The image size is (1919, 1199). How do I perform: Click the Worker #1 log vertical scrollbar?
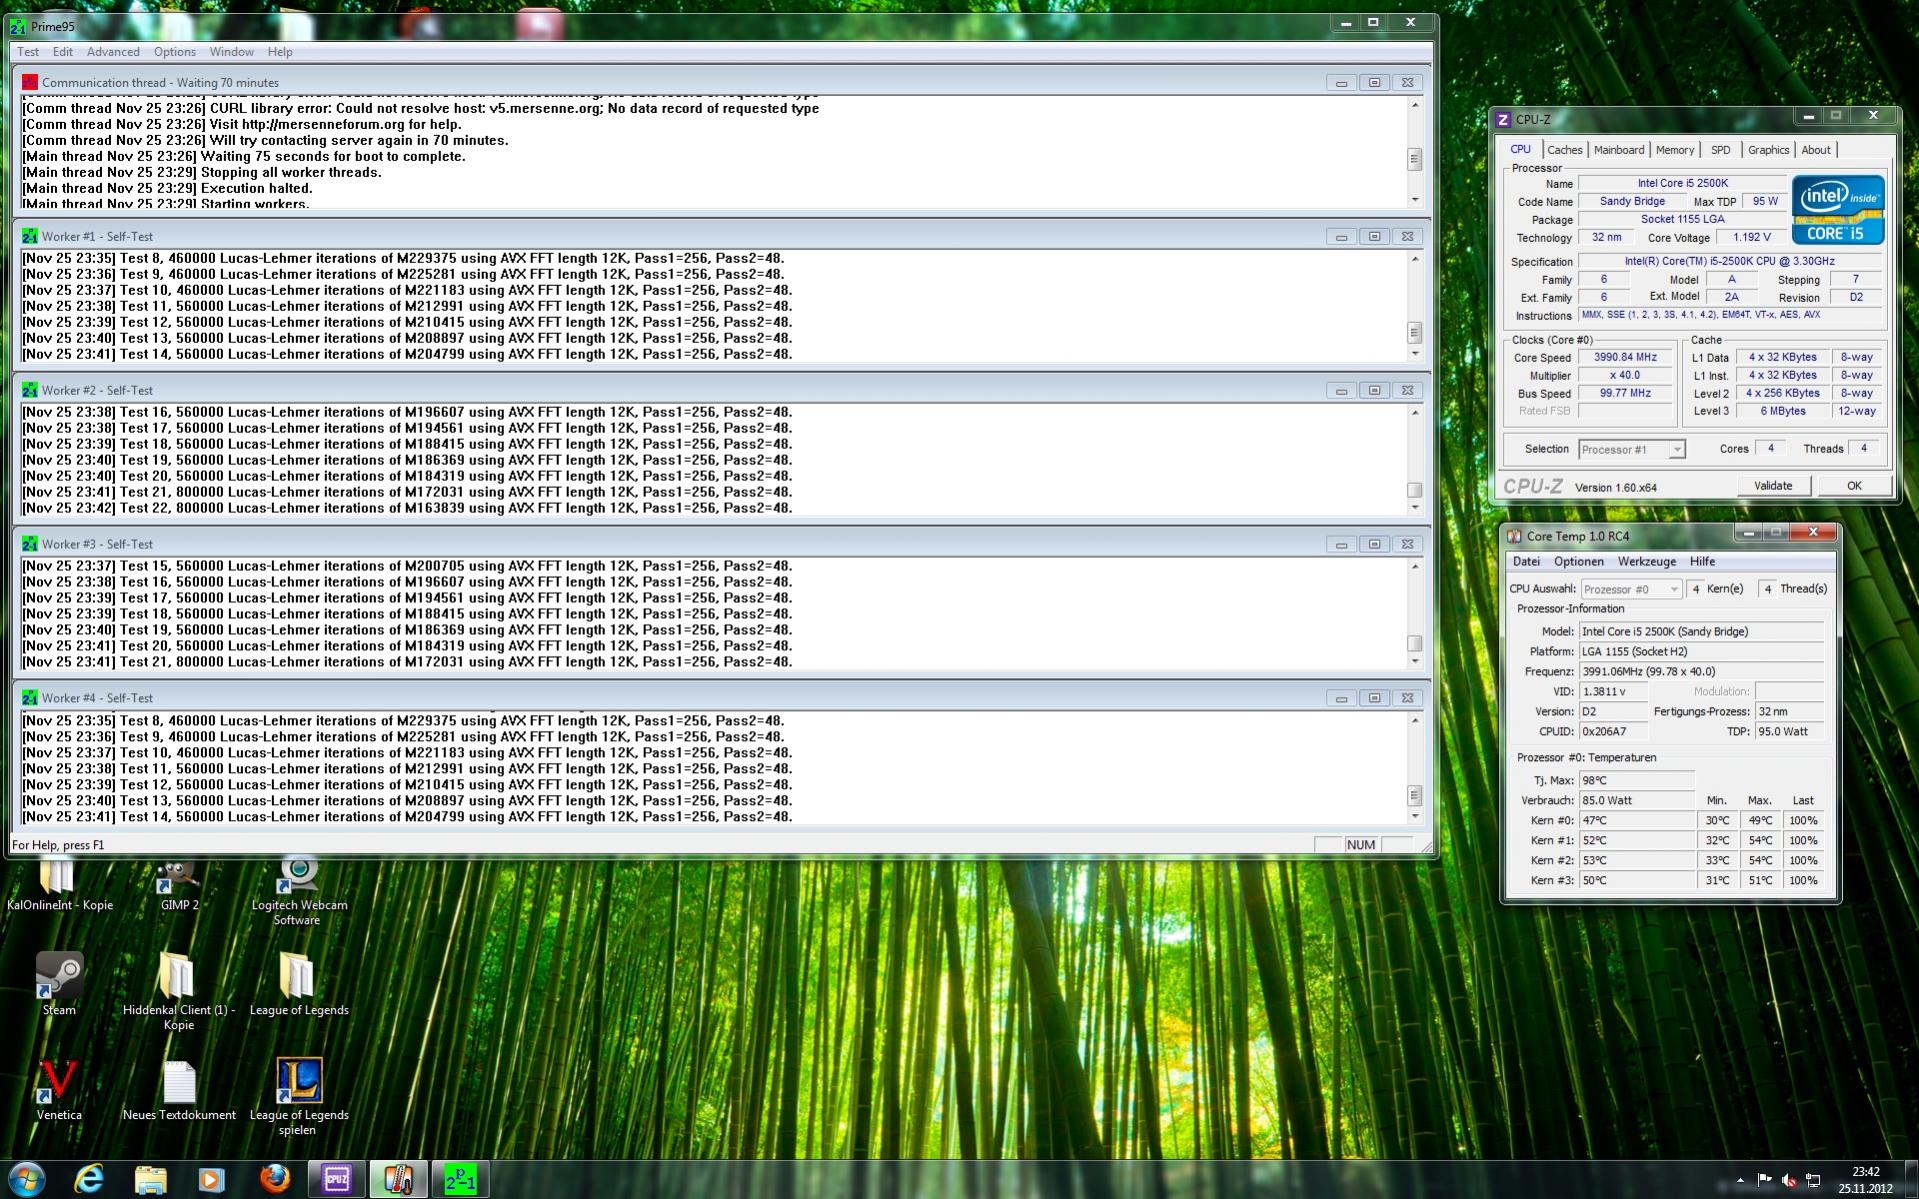click(1414, 306)
